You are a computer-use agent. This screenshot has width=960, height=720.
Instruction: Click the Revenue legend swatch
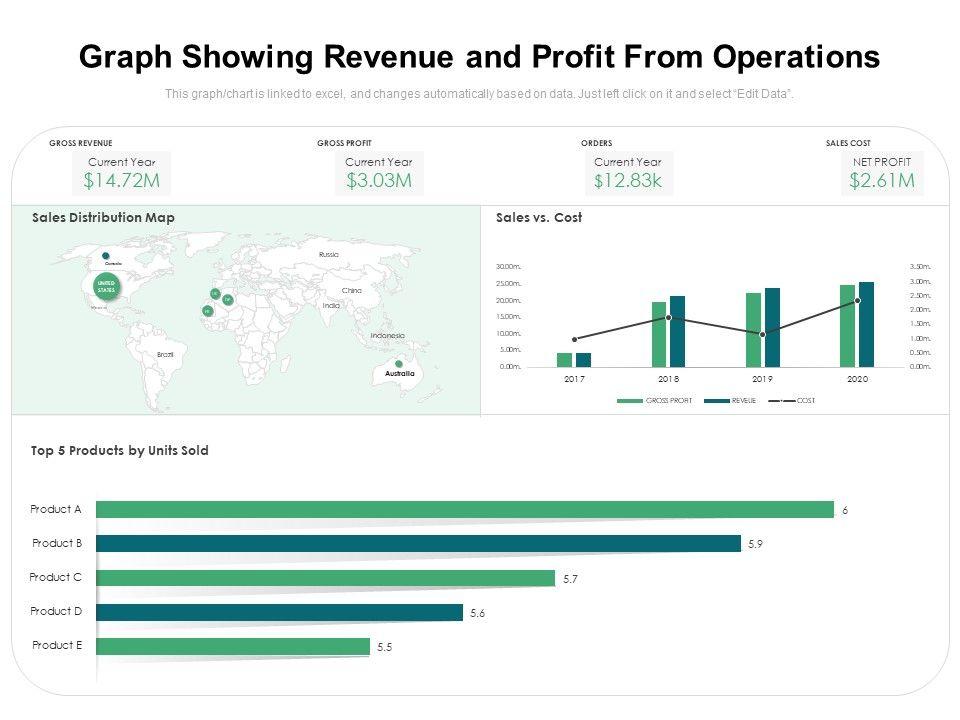[716, 401]
